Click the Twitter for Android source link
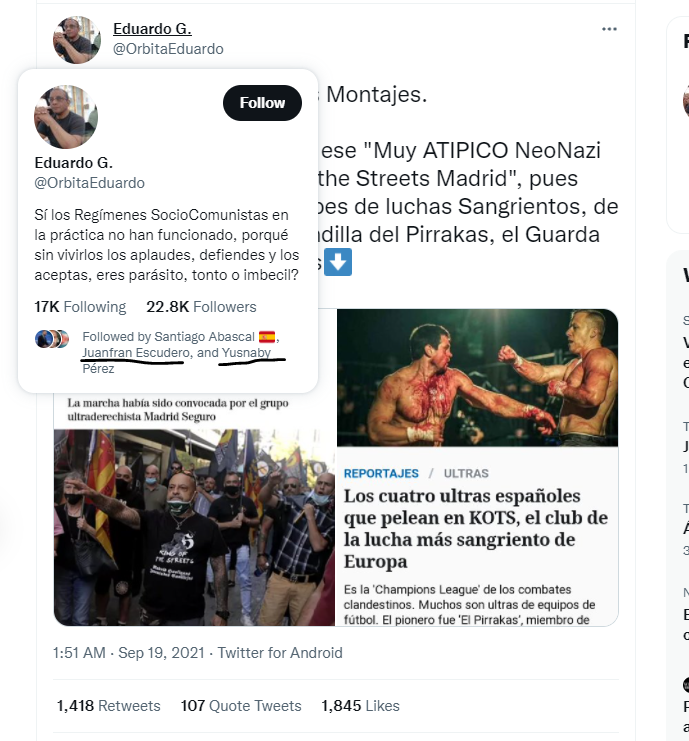This screenshot has height=741, width=689. [280, 653]
